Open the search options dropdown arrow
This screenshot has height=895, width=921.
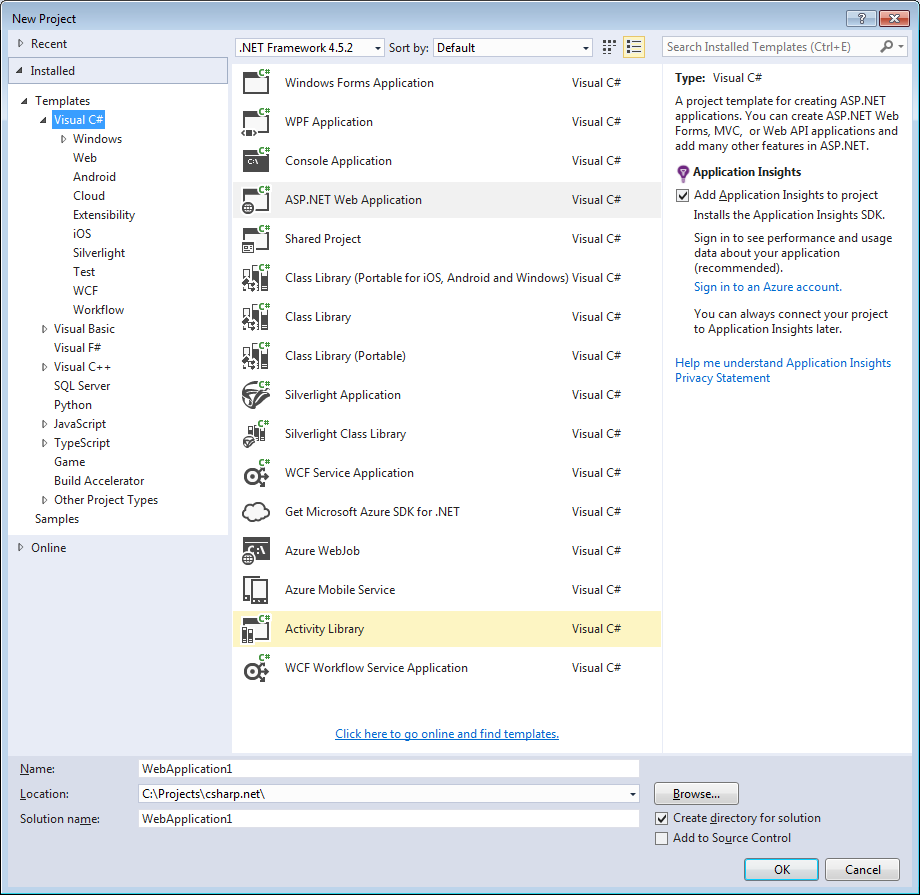pyautogui.click(x=901, y=46)
